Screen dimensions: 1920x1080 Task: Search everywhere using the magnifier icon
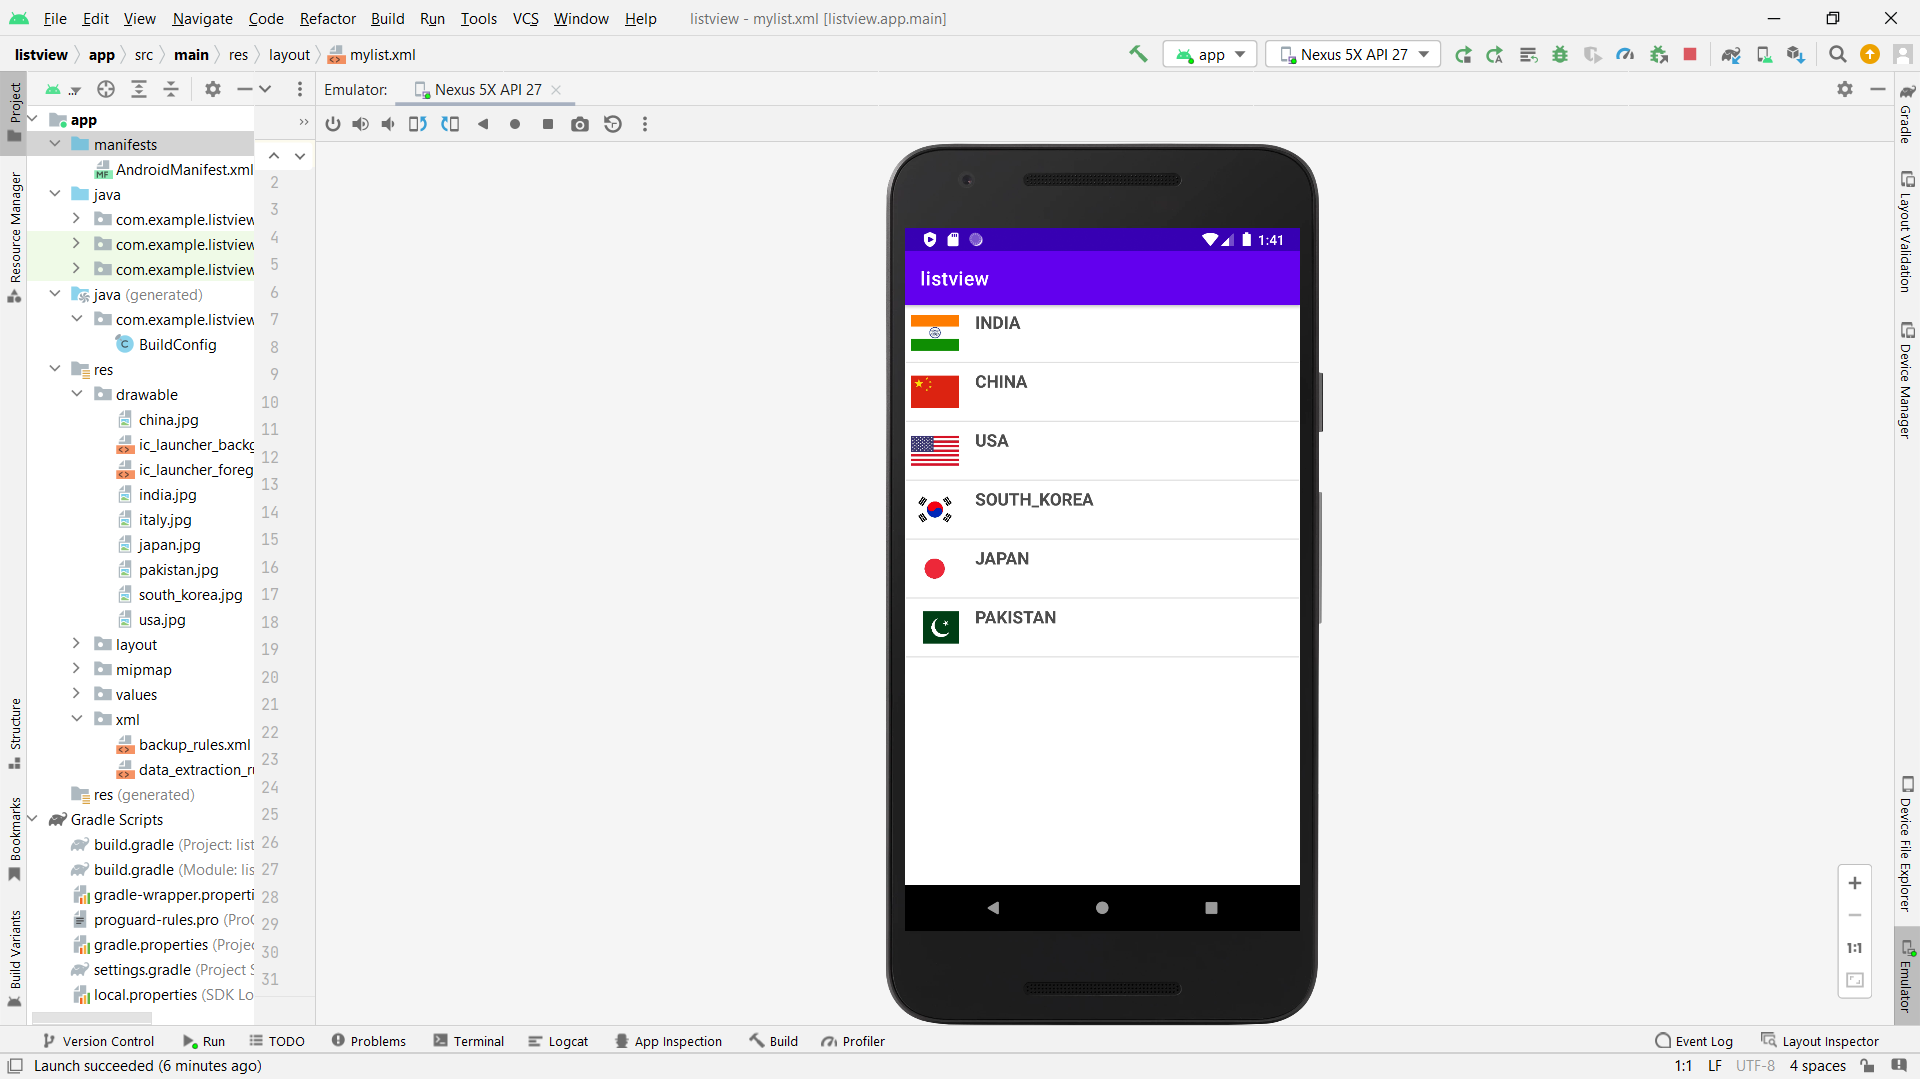[1838, 54]
